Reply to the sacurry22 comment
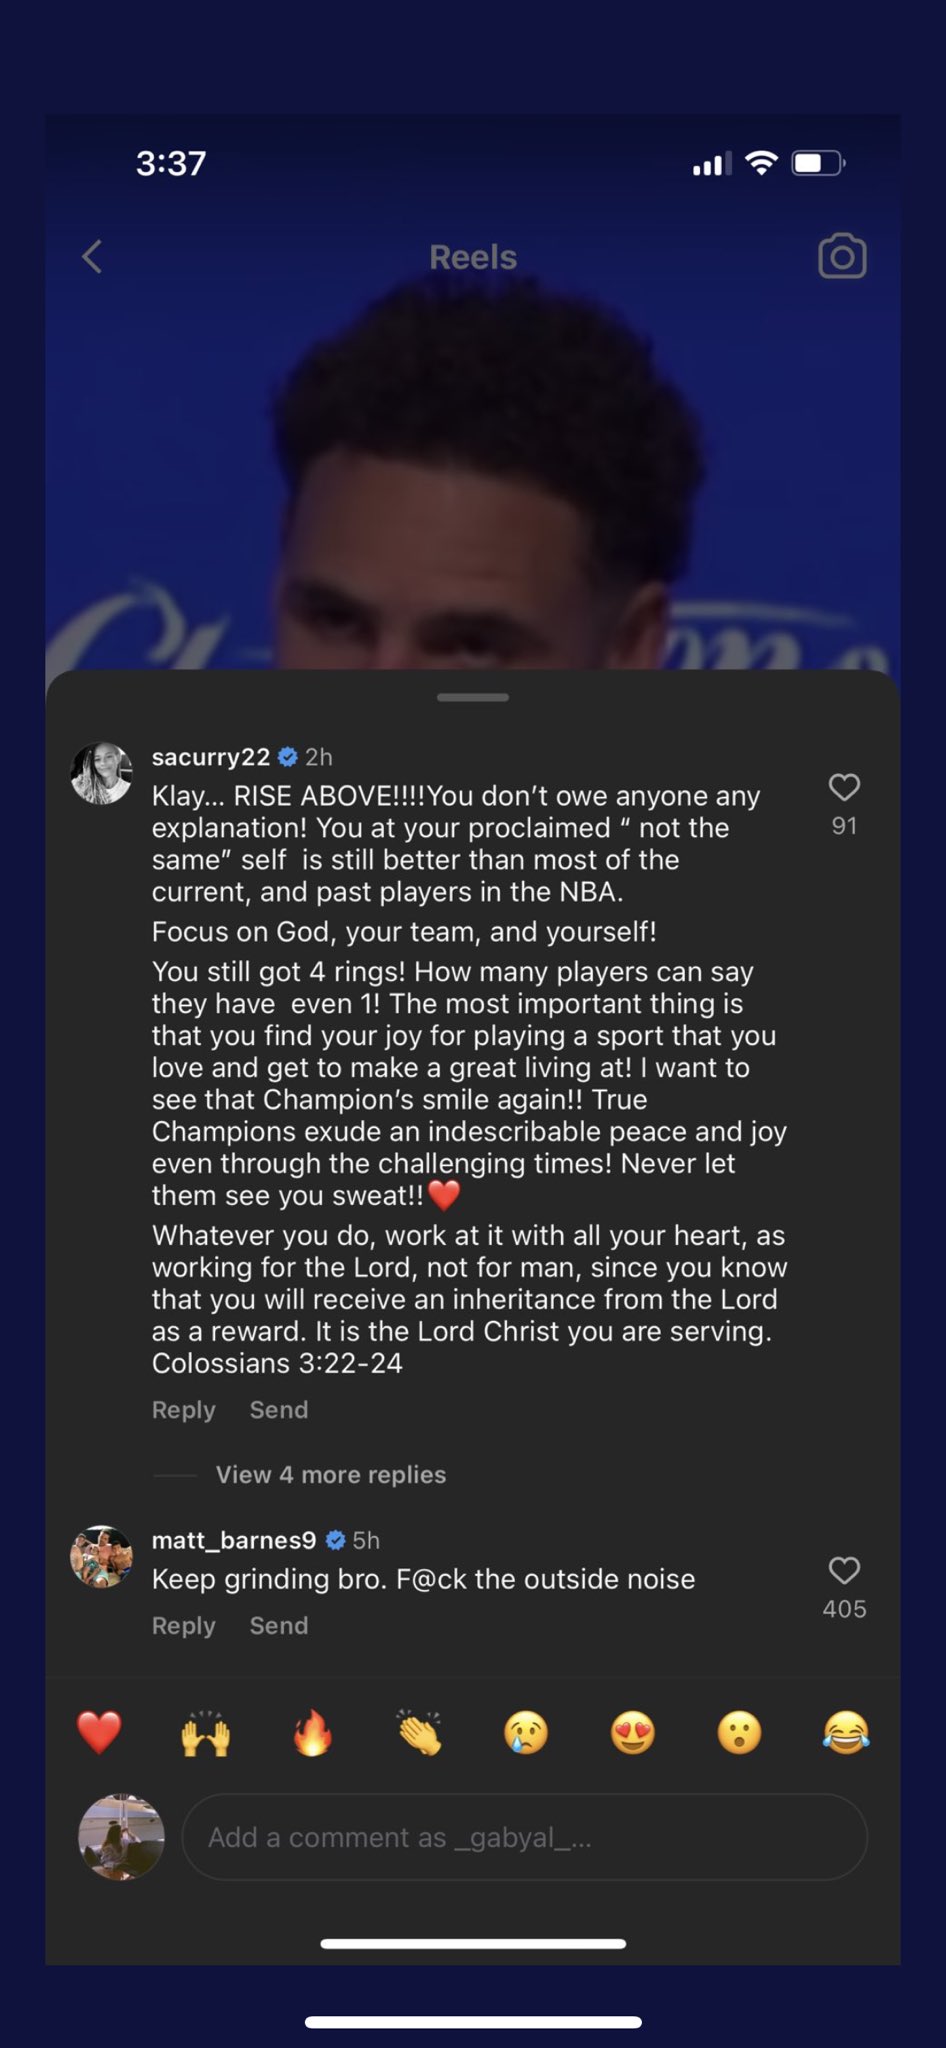This screenshot has height=2048, width=946. pos(183,1410)
